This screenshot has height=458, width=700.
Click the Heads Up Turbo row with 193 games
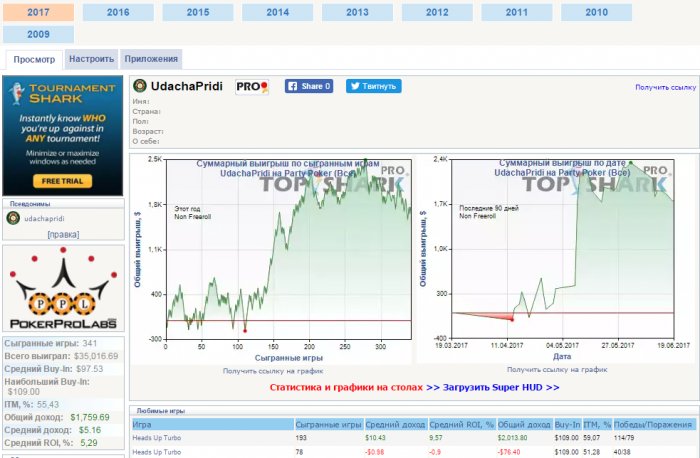pos(414,438)
